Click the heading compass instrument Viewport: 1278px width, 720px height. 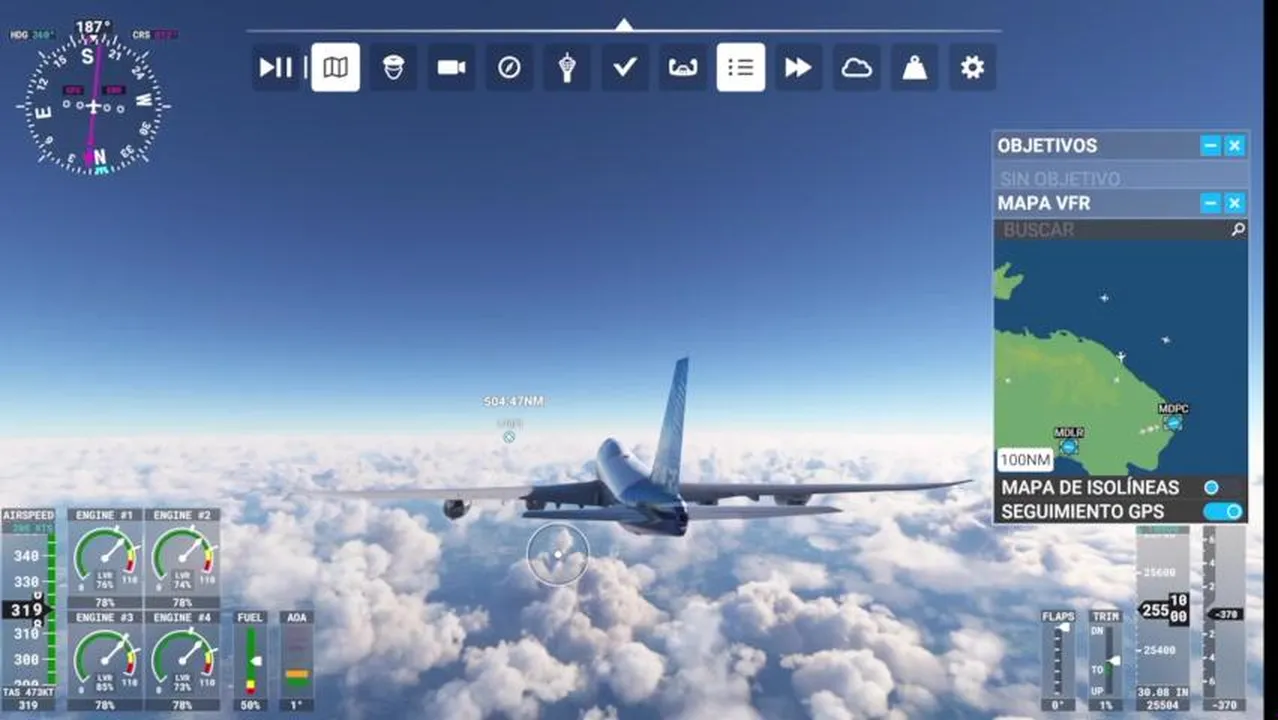tap(94, 105)
